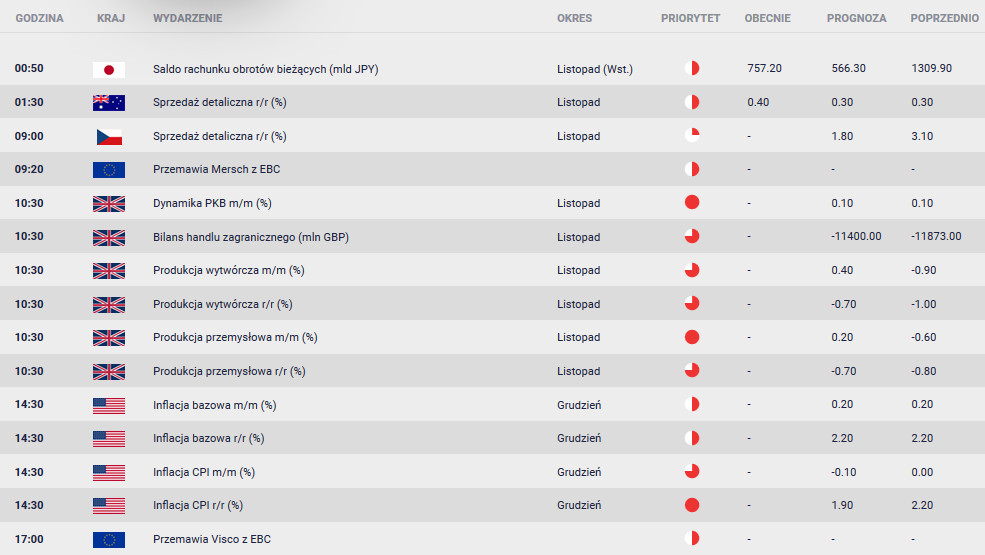The image size is (985, 555).
Task: Click priority indicator for Dynamika PKB m/m
Action: (691, 203)
